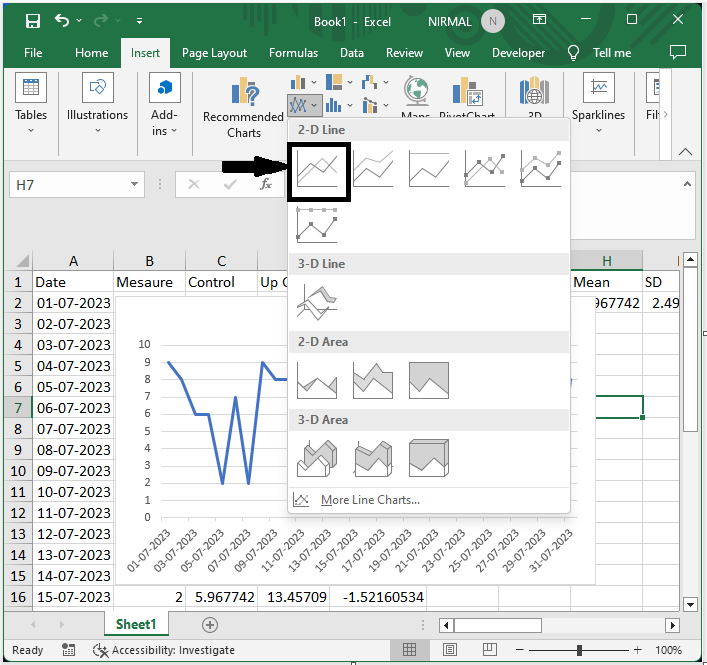The height and width of the screenshot is (665, 707).
Task: Select the 100% Stacked Line chart
Action: [x=429, y=169]
